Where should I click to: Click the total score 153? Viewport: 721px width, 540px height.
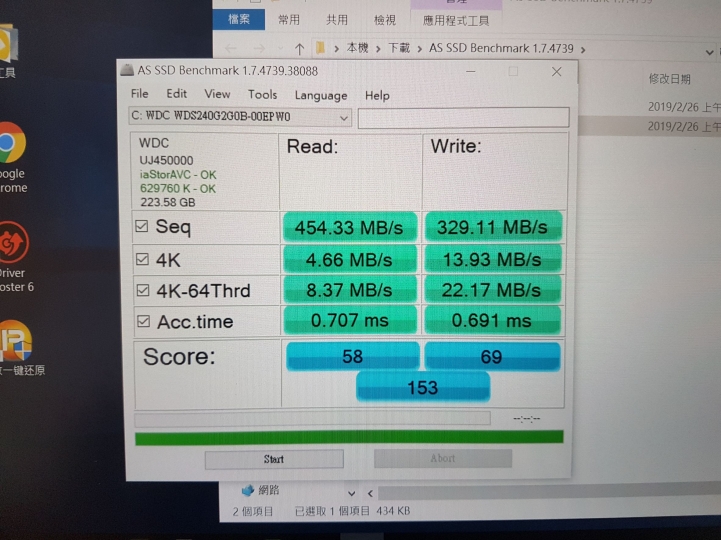(x=423, y=387)
